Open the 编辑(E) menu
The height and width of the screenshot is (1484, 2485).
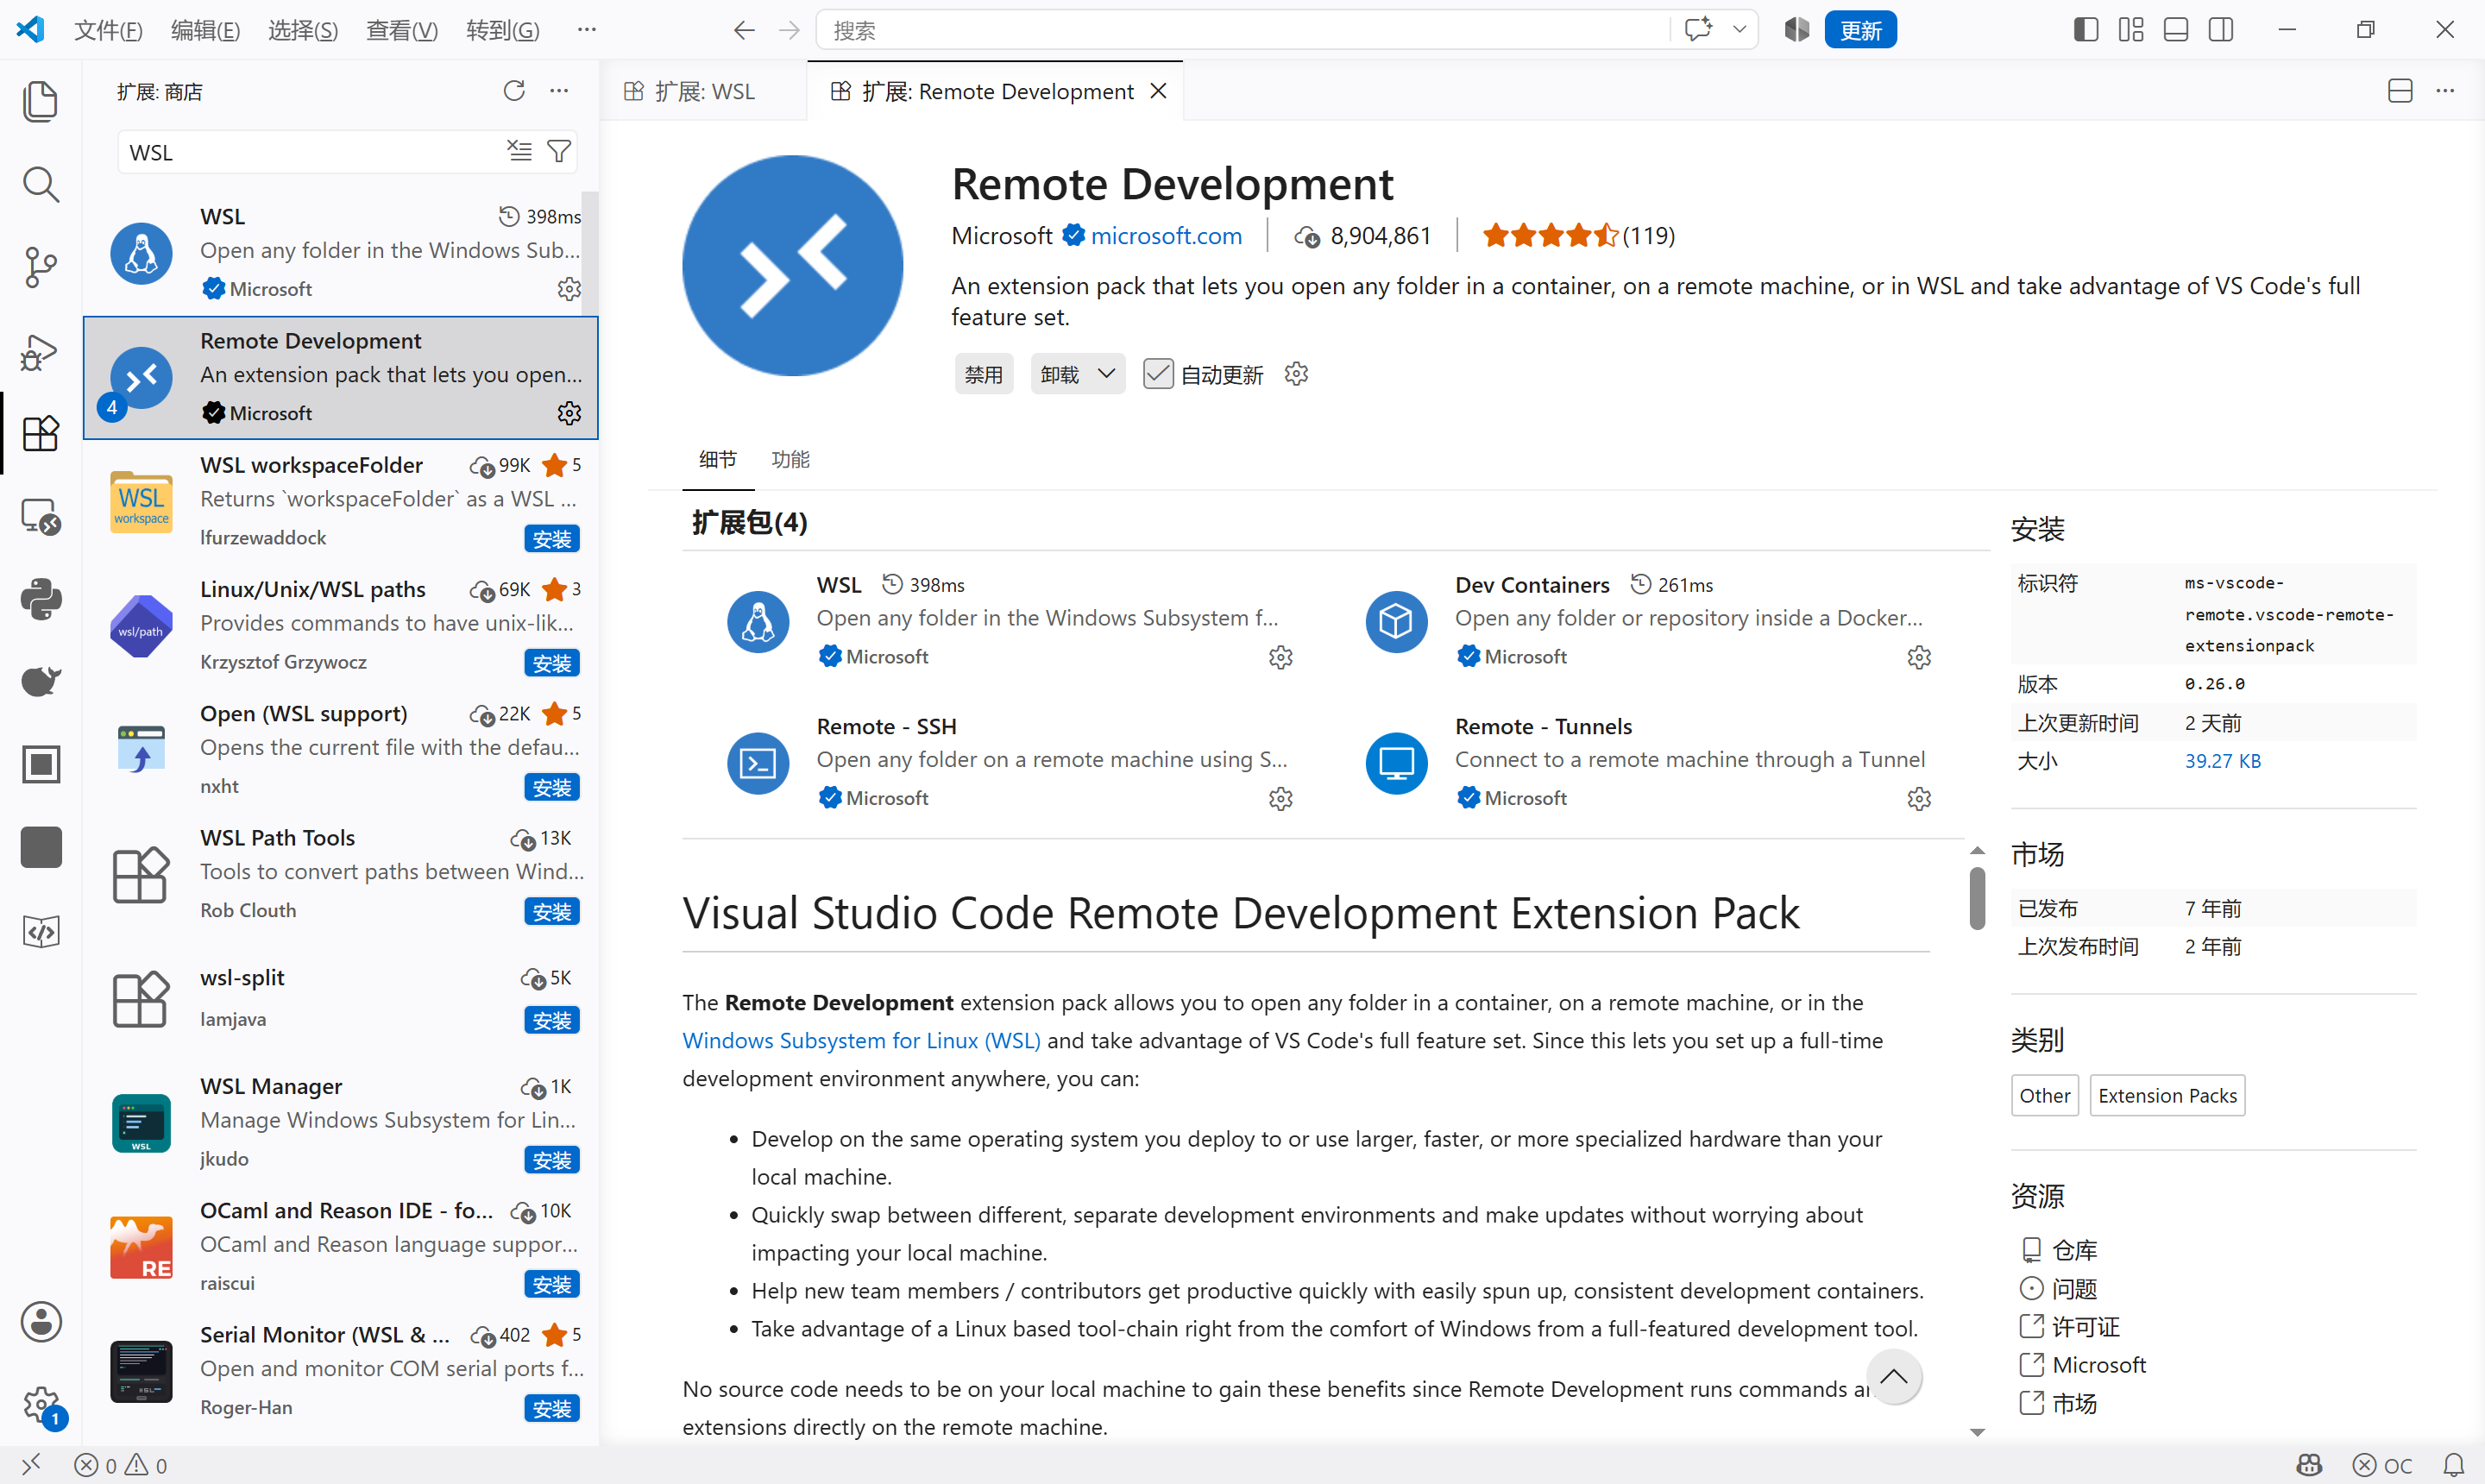pyautogui.click(x=205, y=30)
